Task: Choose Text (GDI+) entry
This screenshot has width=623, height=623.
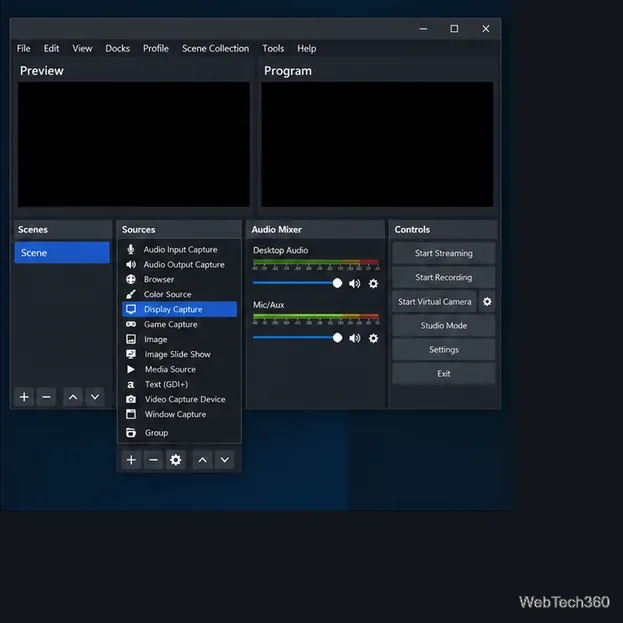Action: pos(180,384)
